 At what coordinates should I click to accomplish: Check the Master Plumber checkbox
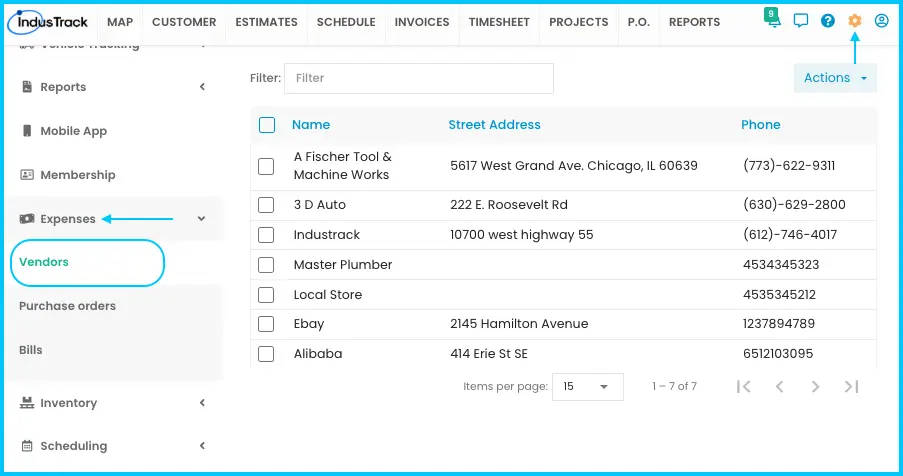coord(266,265)
